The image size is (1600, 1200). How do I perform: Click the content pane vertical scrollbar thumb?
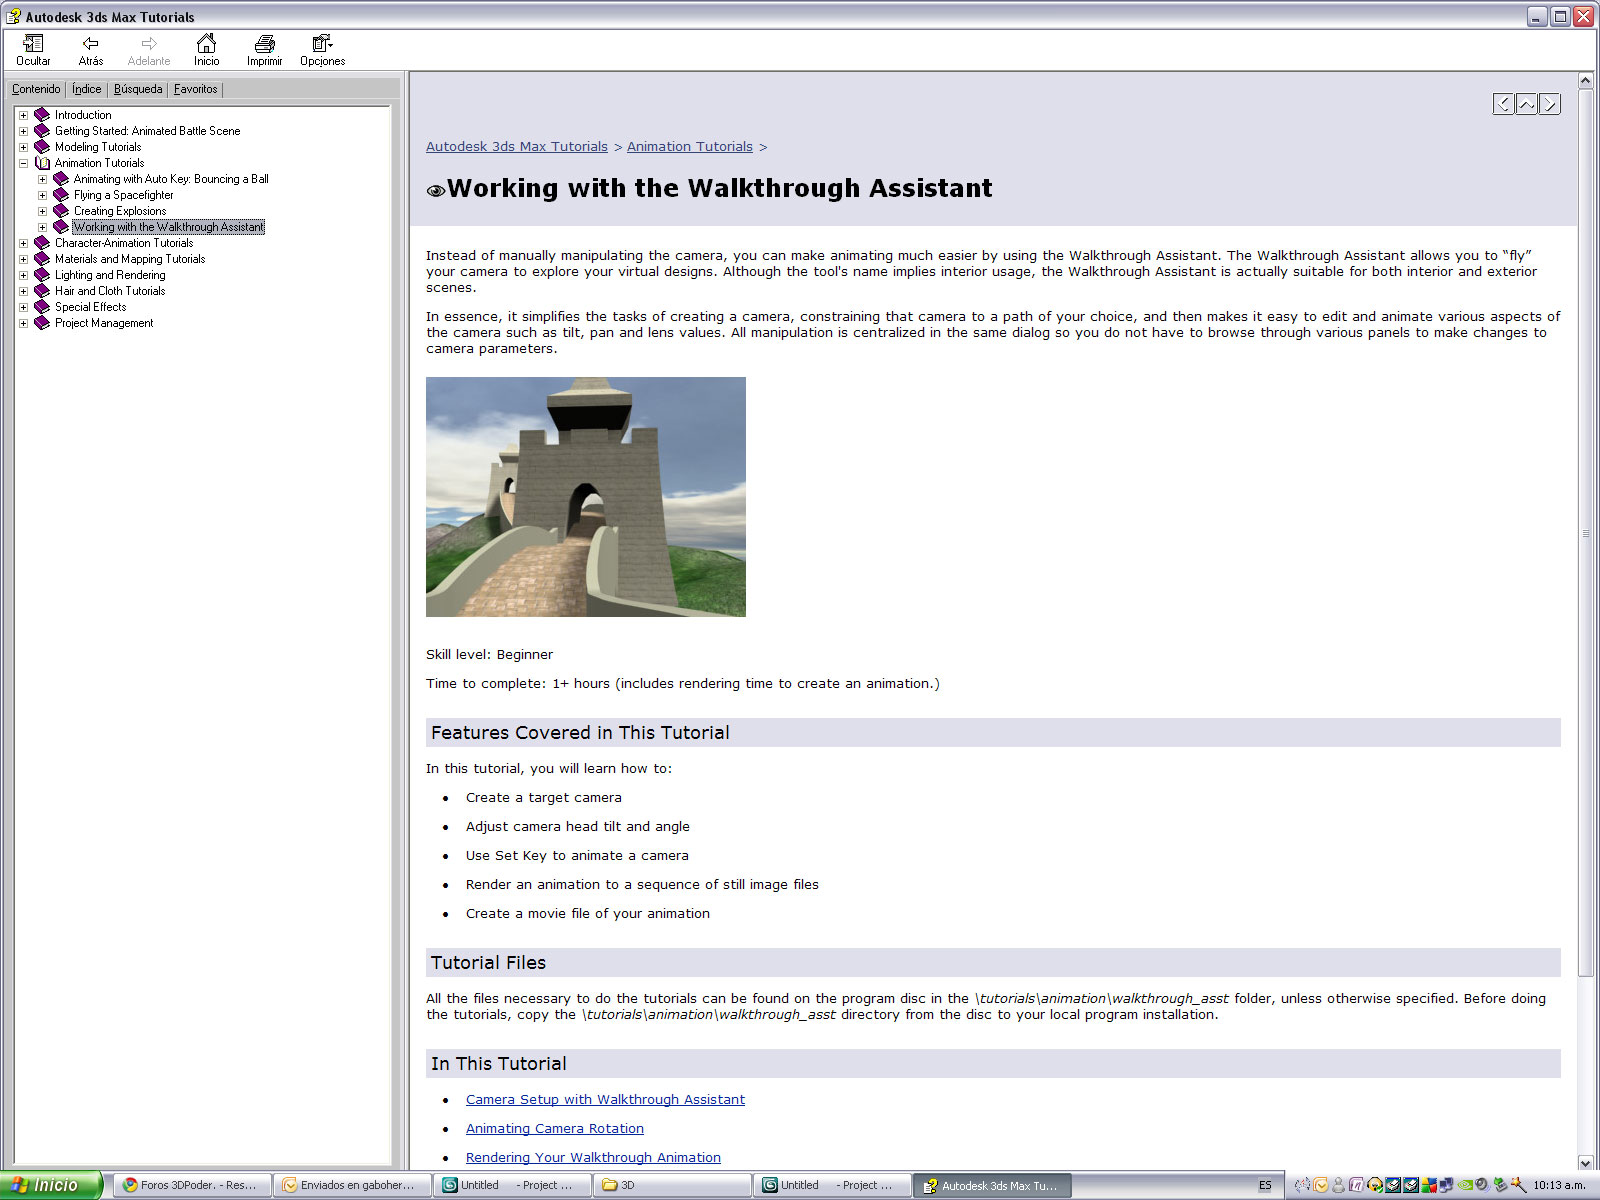(x=1585, y=532)
